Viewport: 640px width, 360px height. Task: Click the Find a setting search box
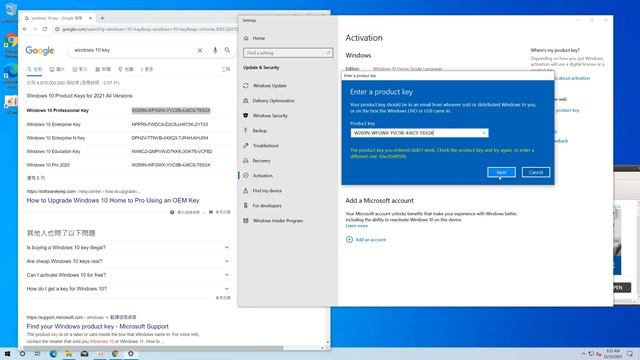(288, 53)
